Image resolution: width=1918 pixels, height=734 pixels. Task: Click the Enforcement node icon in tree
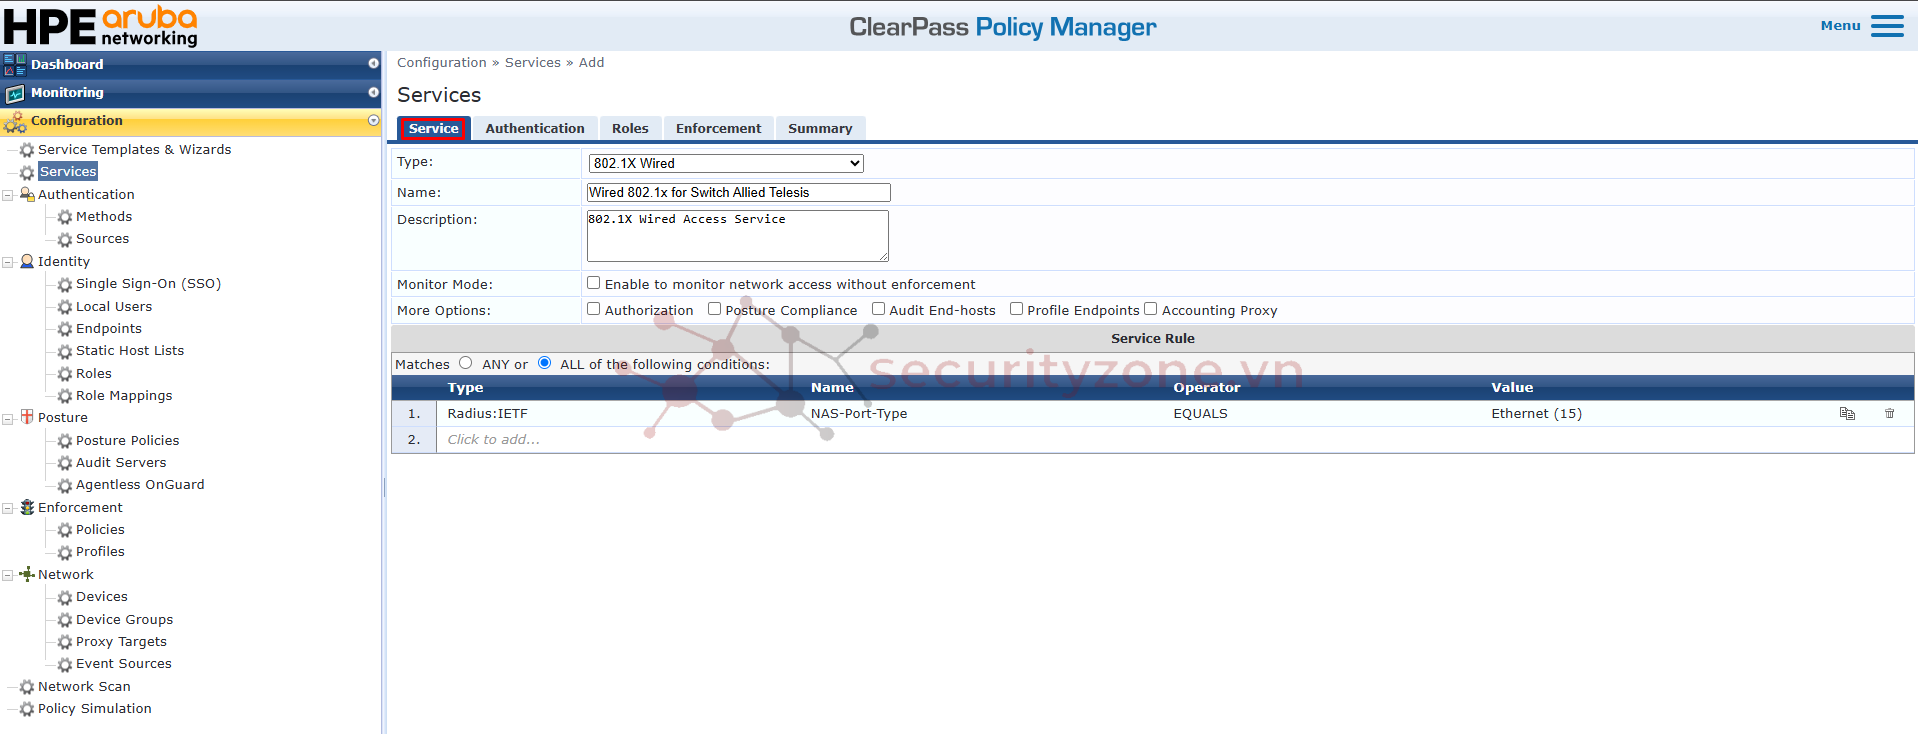tap(27, 507)
